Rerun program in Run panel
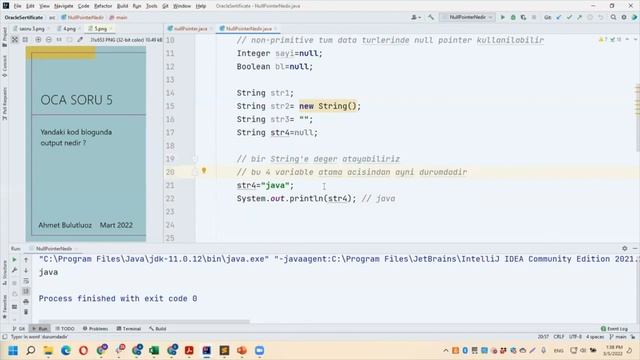 [x=14, y=260]
